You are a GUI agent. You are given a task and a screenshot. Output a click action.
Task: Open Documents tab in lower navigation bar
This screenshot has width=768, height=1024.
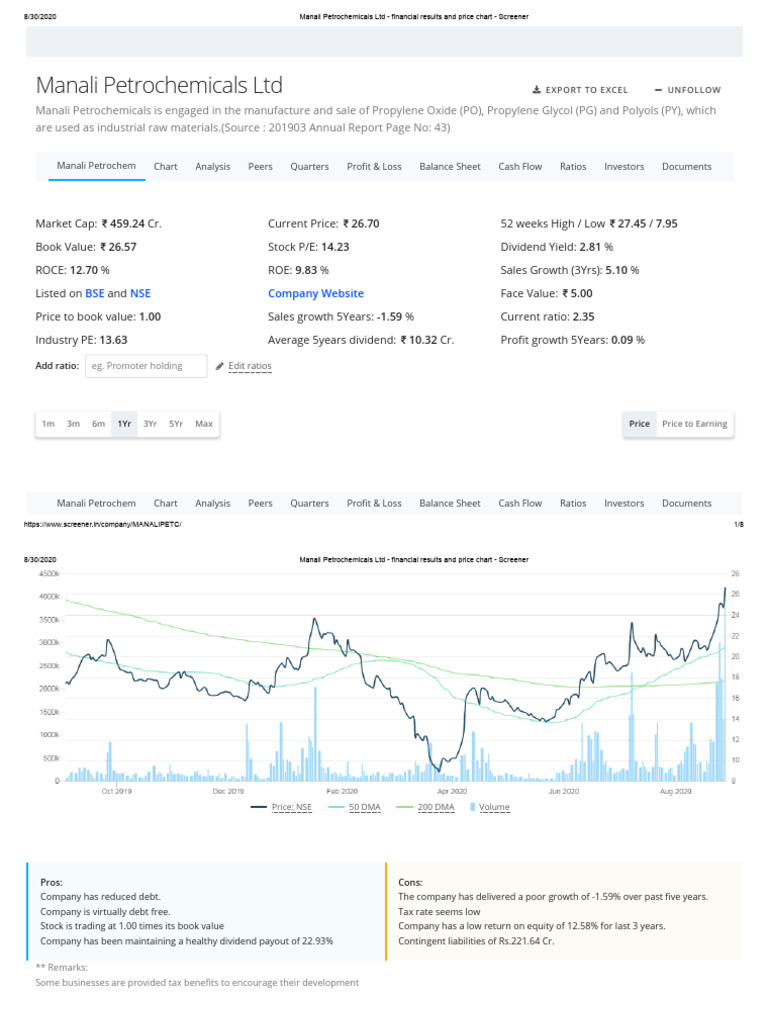coord(686,503)
